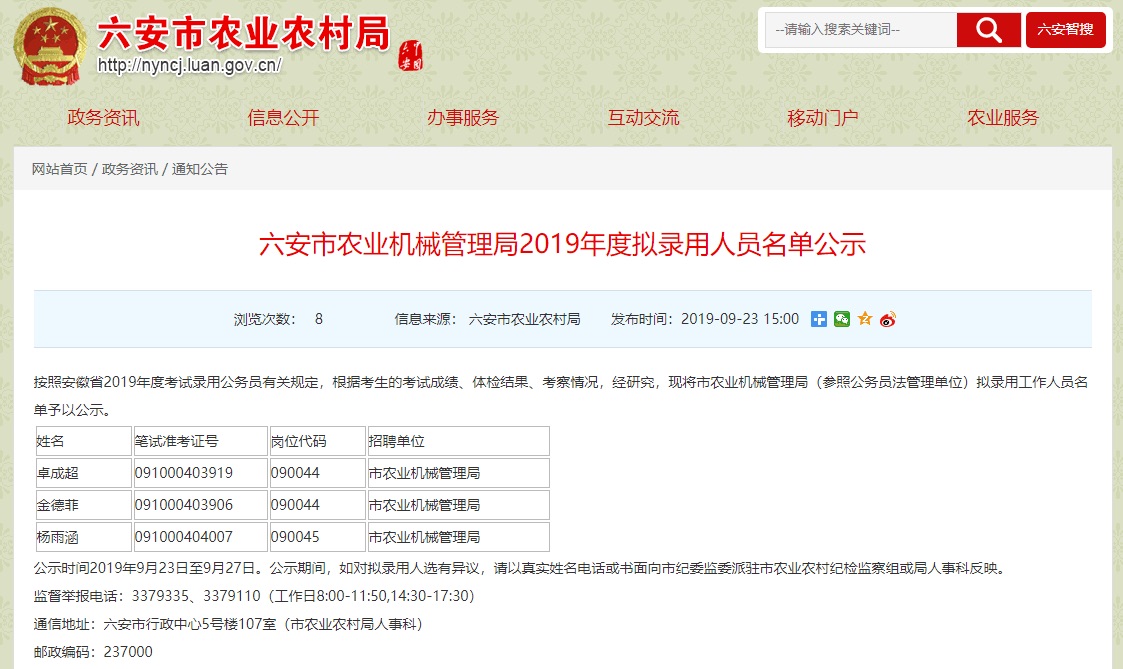Viewport: 1123px width, 669px height.
Task: Open the 农业服务 menu
Action: [1003, 117]
